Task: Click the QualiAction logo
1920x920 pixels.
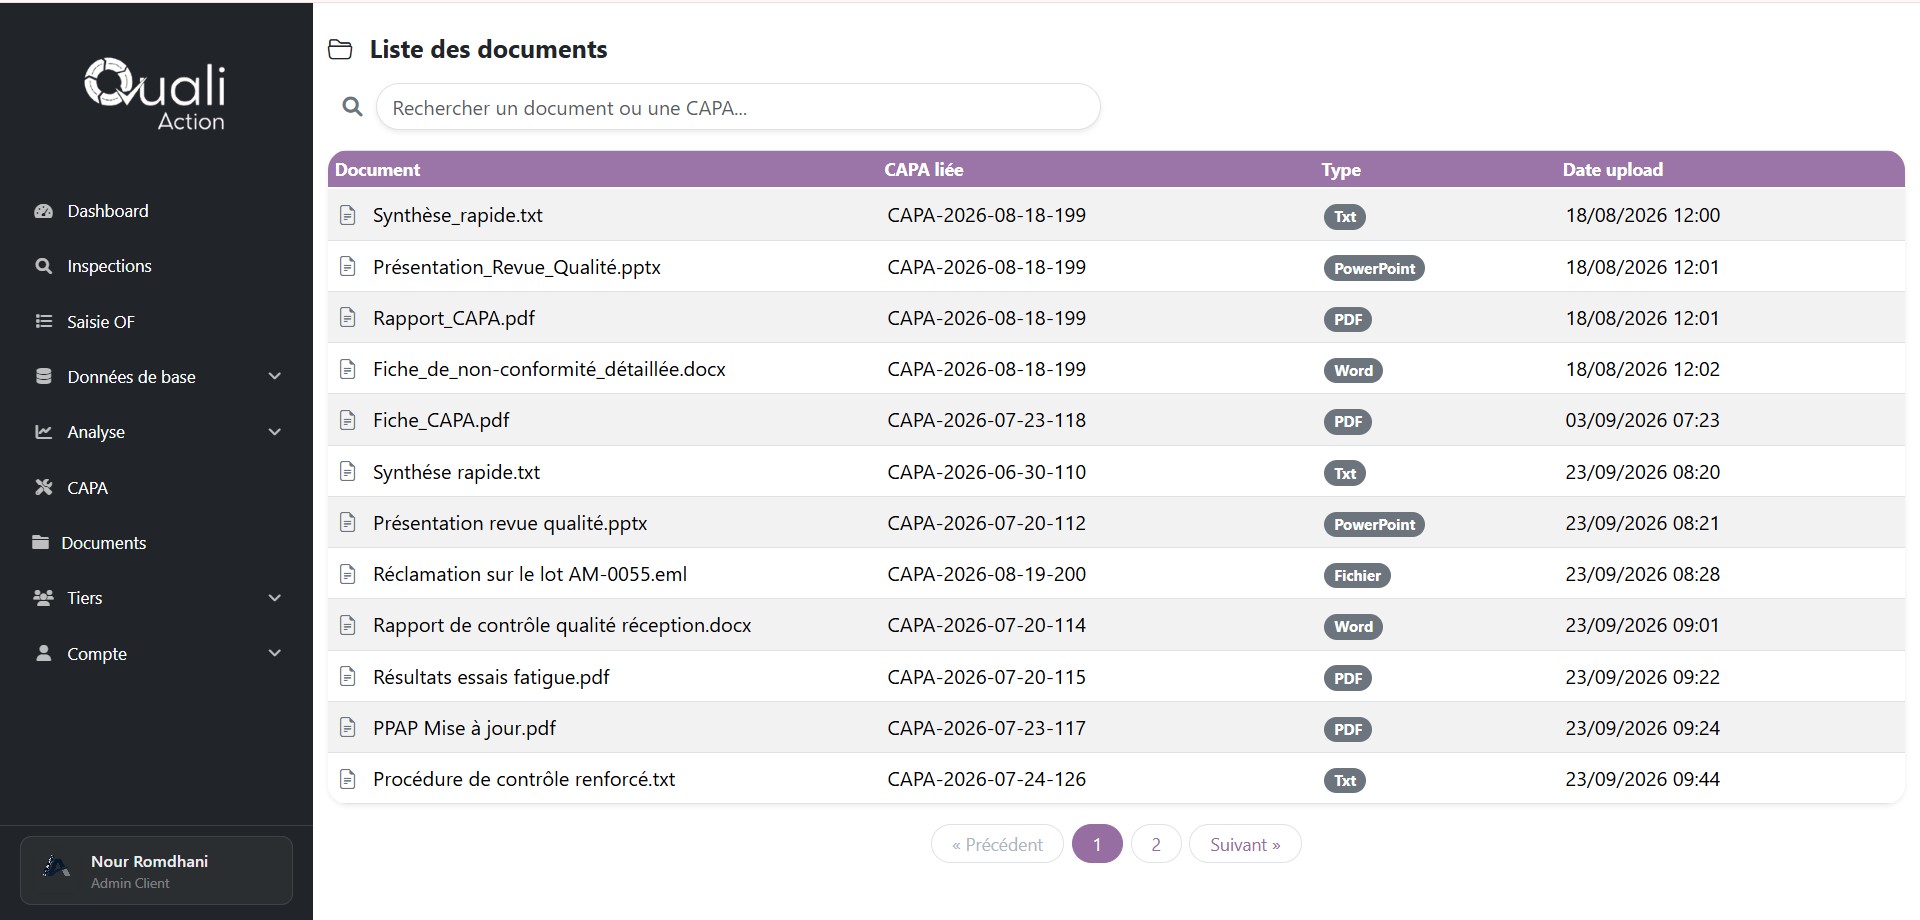Action: tap(155, 95)
